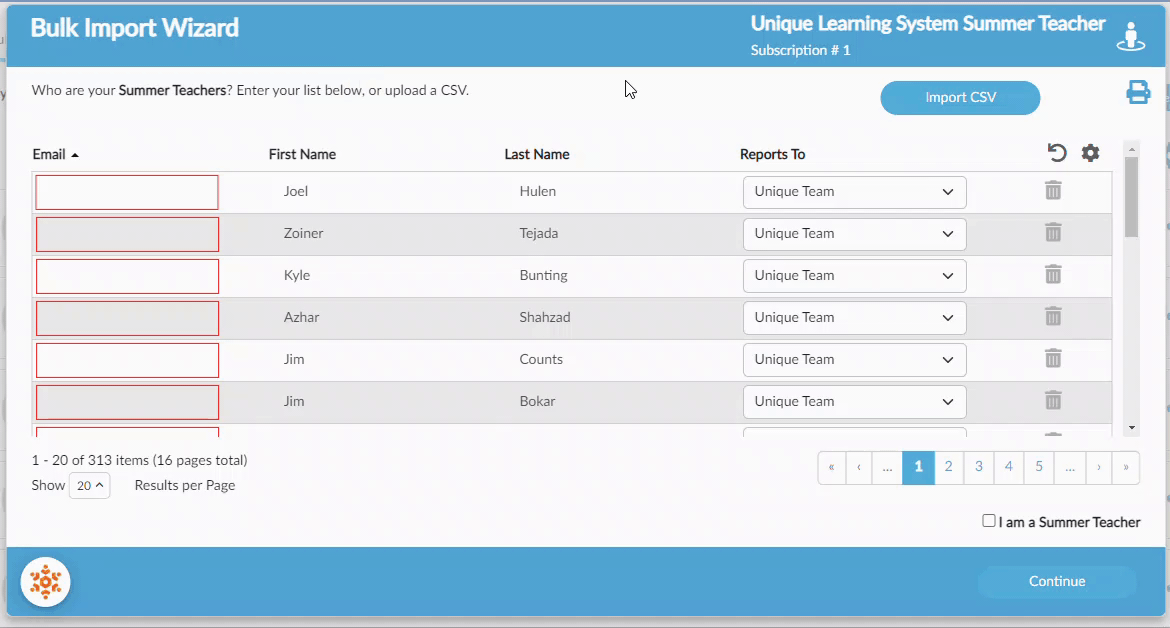1170x628 pixels.
Task: Delete the Azhar Shahzad row
Action: tap(1053, 317)
